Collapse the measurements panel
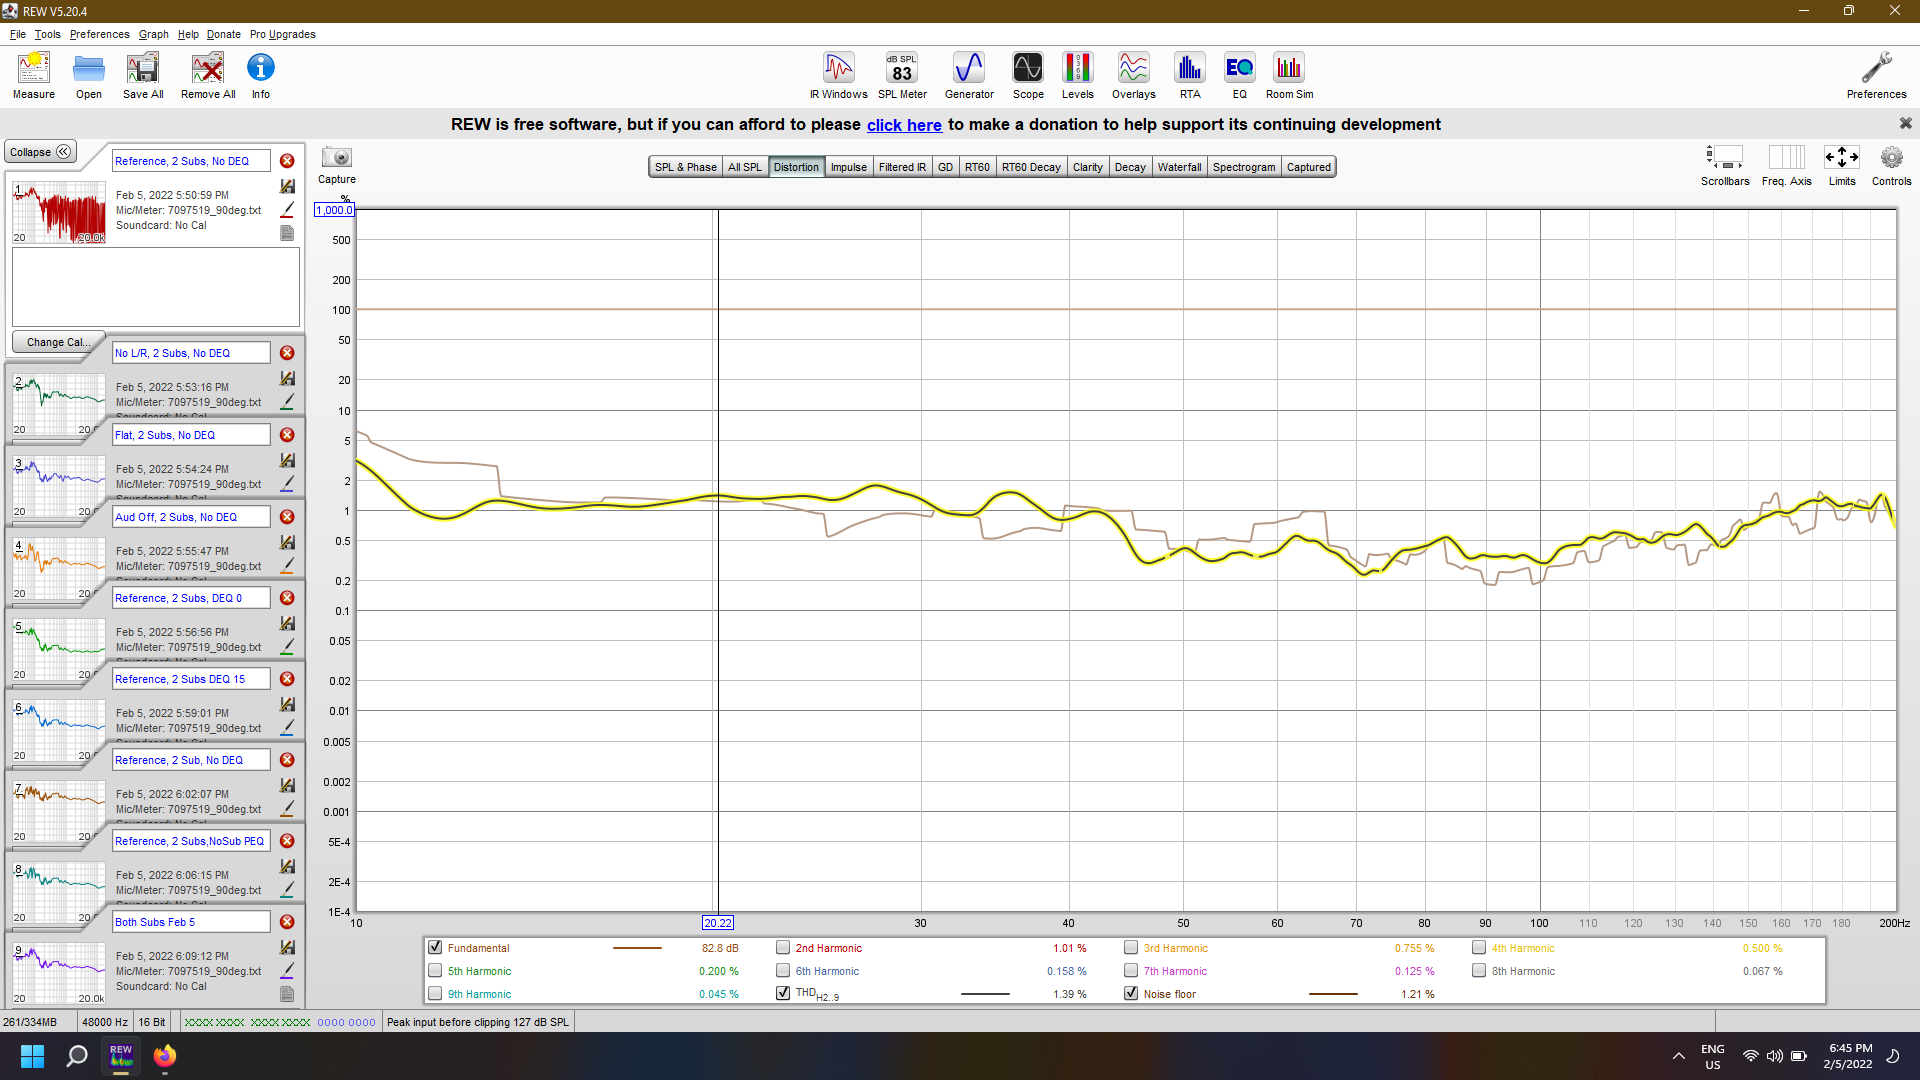Image resolution: width=1920 pixels, height=1080 pixels. (40, 152)
